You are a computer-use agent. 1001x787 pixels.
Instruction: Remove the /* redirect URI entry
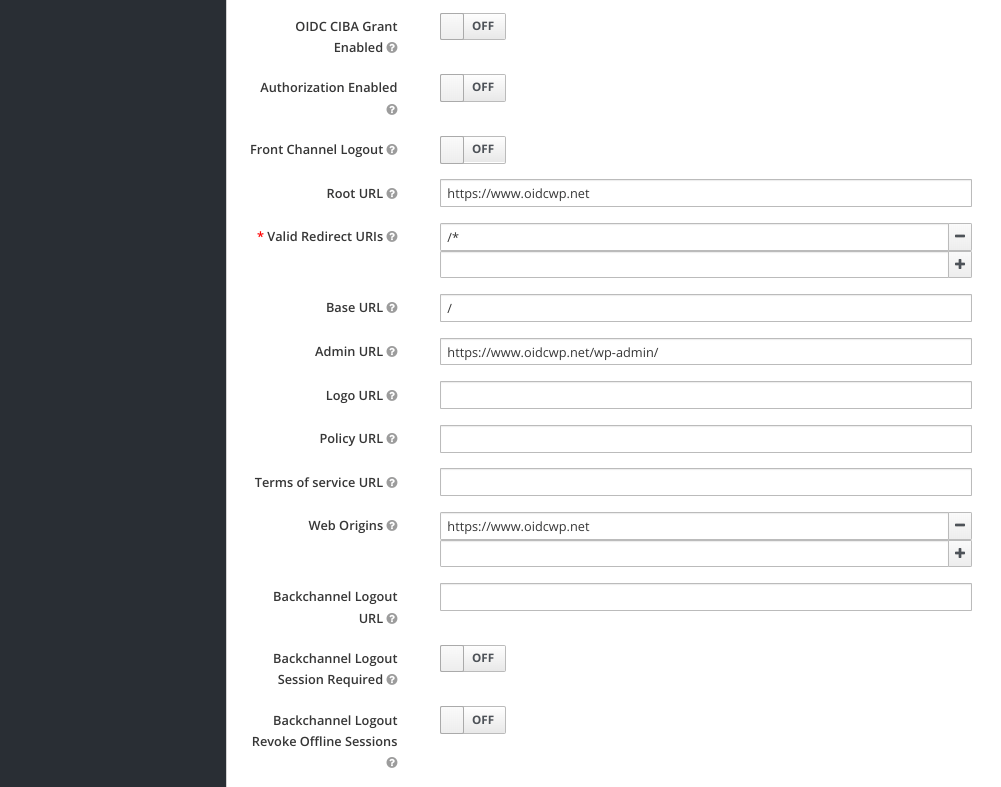coord(959,237)
